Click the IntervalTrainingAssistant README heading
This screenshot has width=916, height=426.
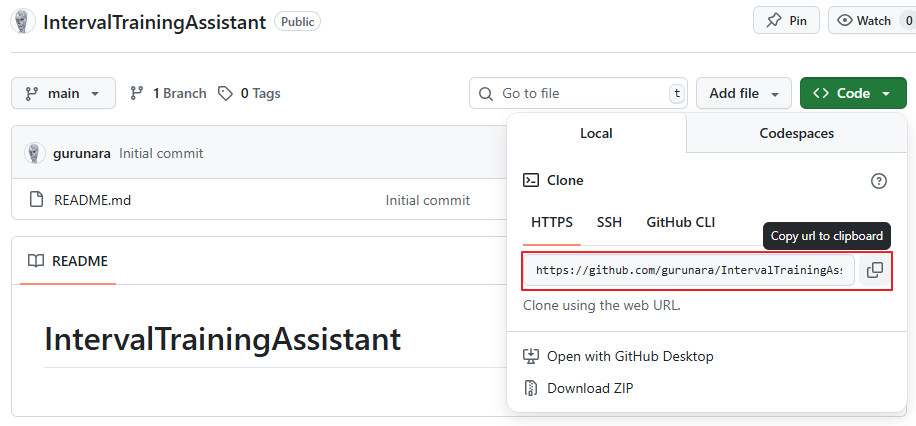coord(223,339)
